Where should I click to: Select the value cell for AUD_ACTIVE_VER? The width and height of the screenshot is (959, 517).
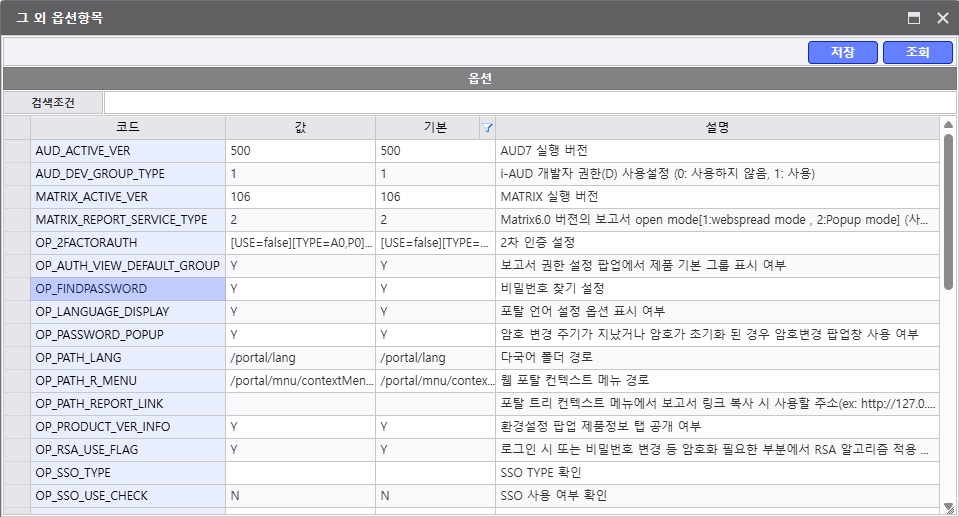click(x=300, y=151)
